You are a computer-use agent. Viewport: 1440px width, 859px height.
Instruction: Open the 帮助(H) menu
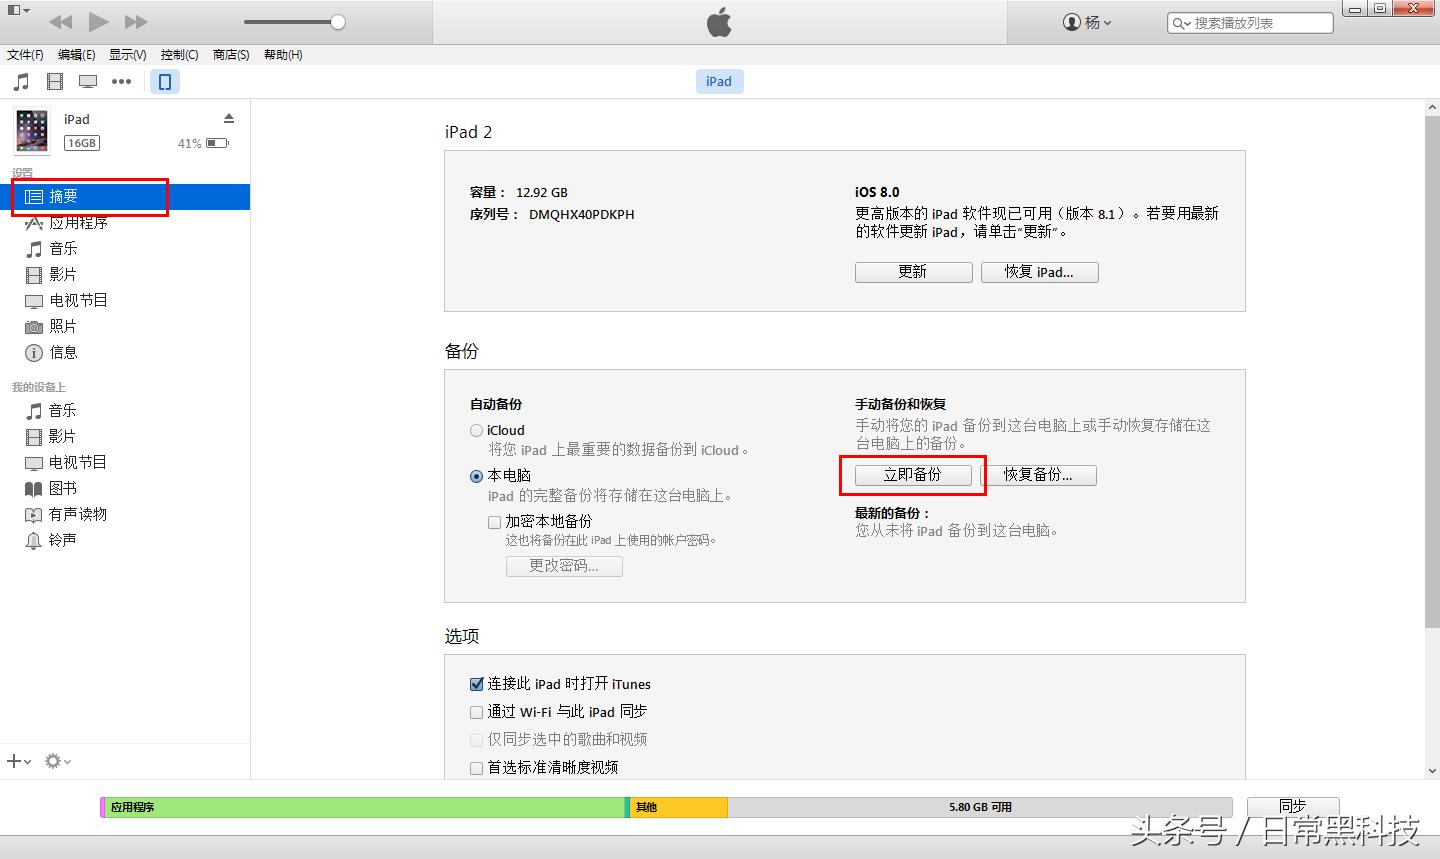[283, 55]
